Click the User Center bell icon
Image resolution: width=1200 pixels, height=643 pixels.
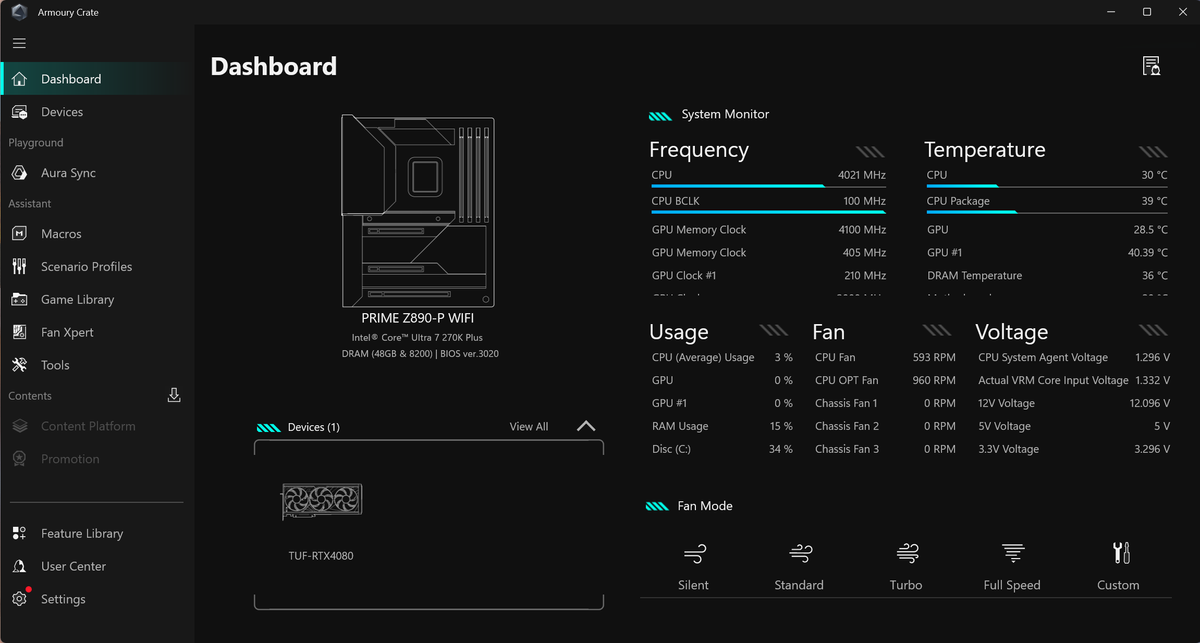20,567
